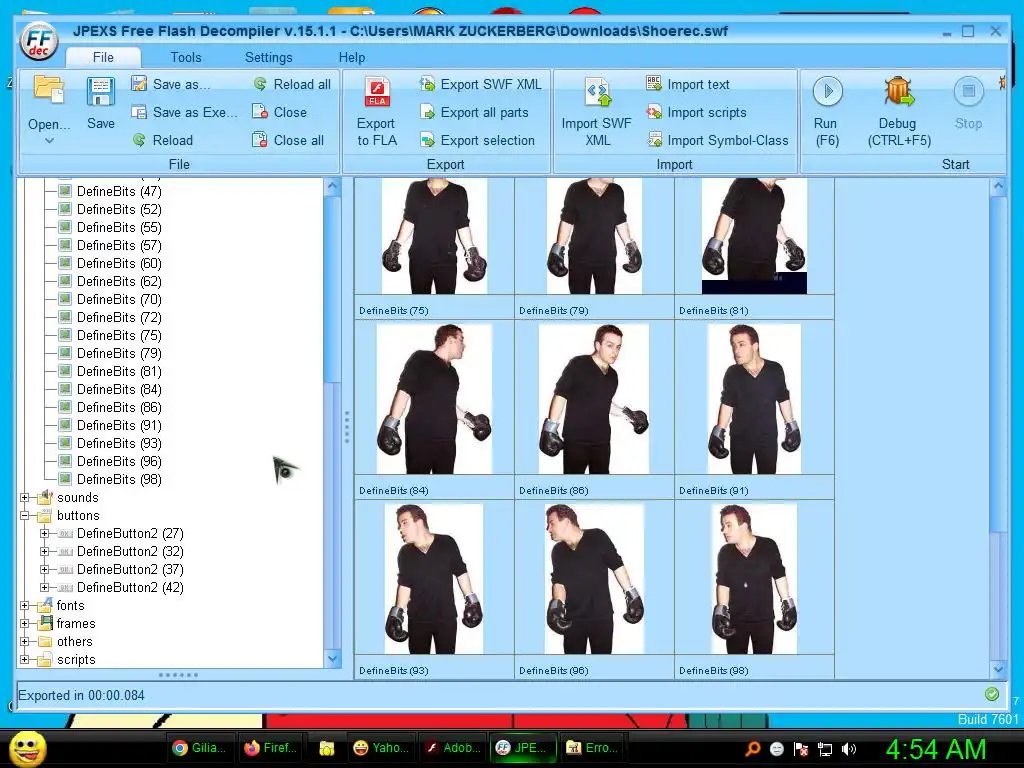1024x768 pixels.
Task: Select DefineBits (47) in the tree
Action: 119,191
